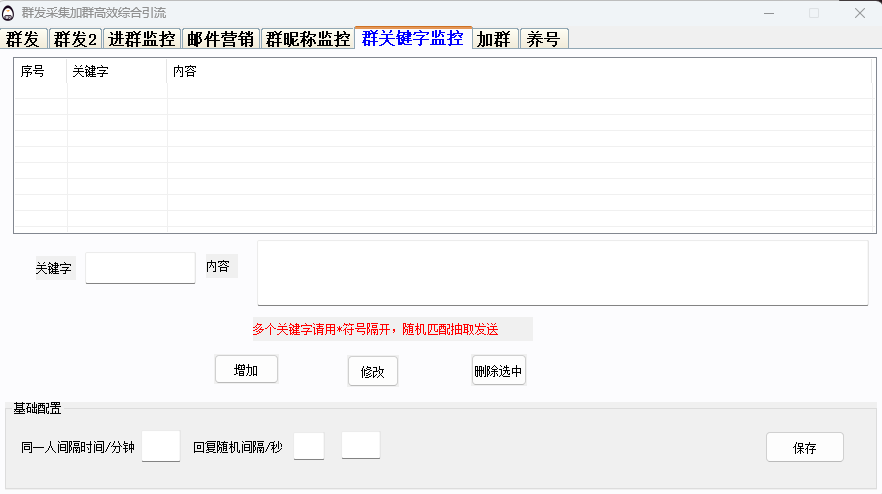Open the 群发2 tab
Screen dimensions: 882x494
click(x=76, y=39)
